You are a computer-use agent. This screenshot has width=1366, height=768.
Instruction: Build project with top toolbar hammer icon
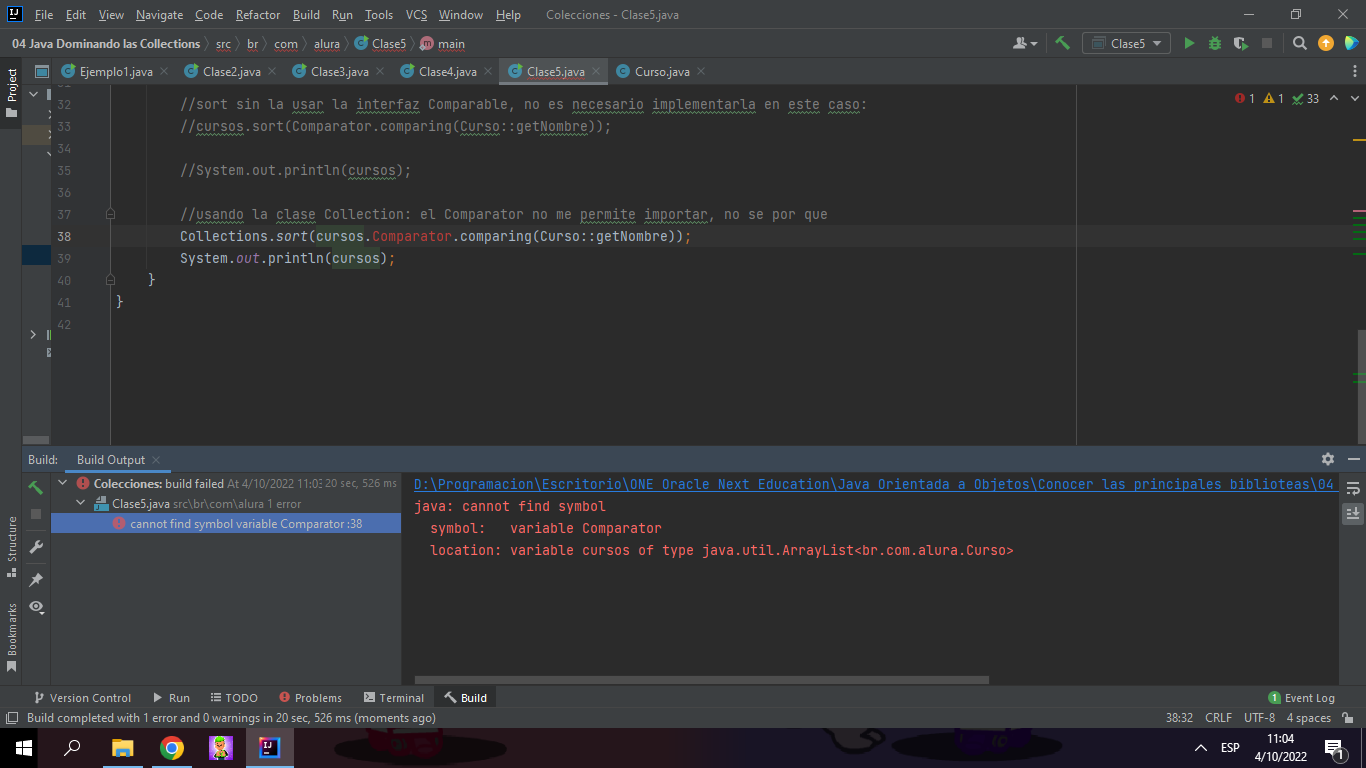1062,43
